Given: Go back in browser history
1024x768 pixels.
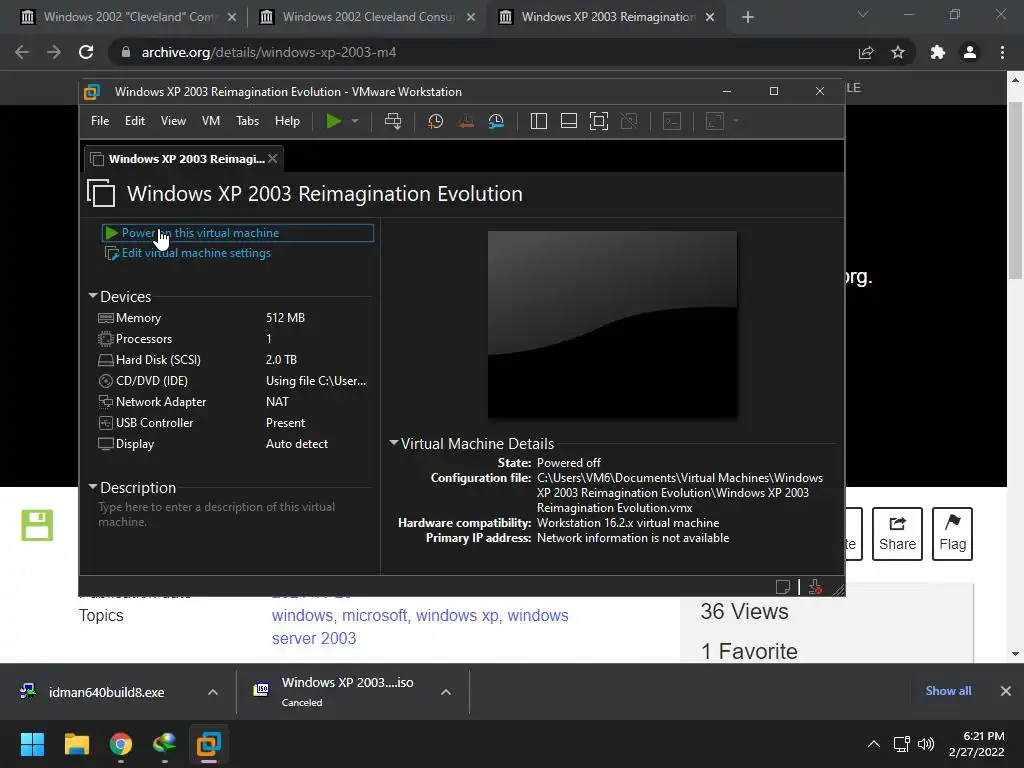Looking at the screenshot, I should (22, 52).
